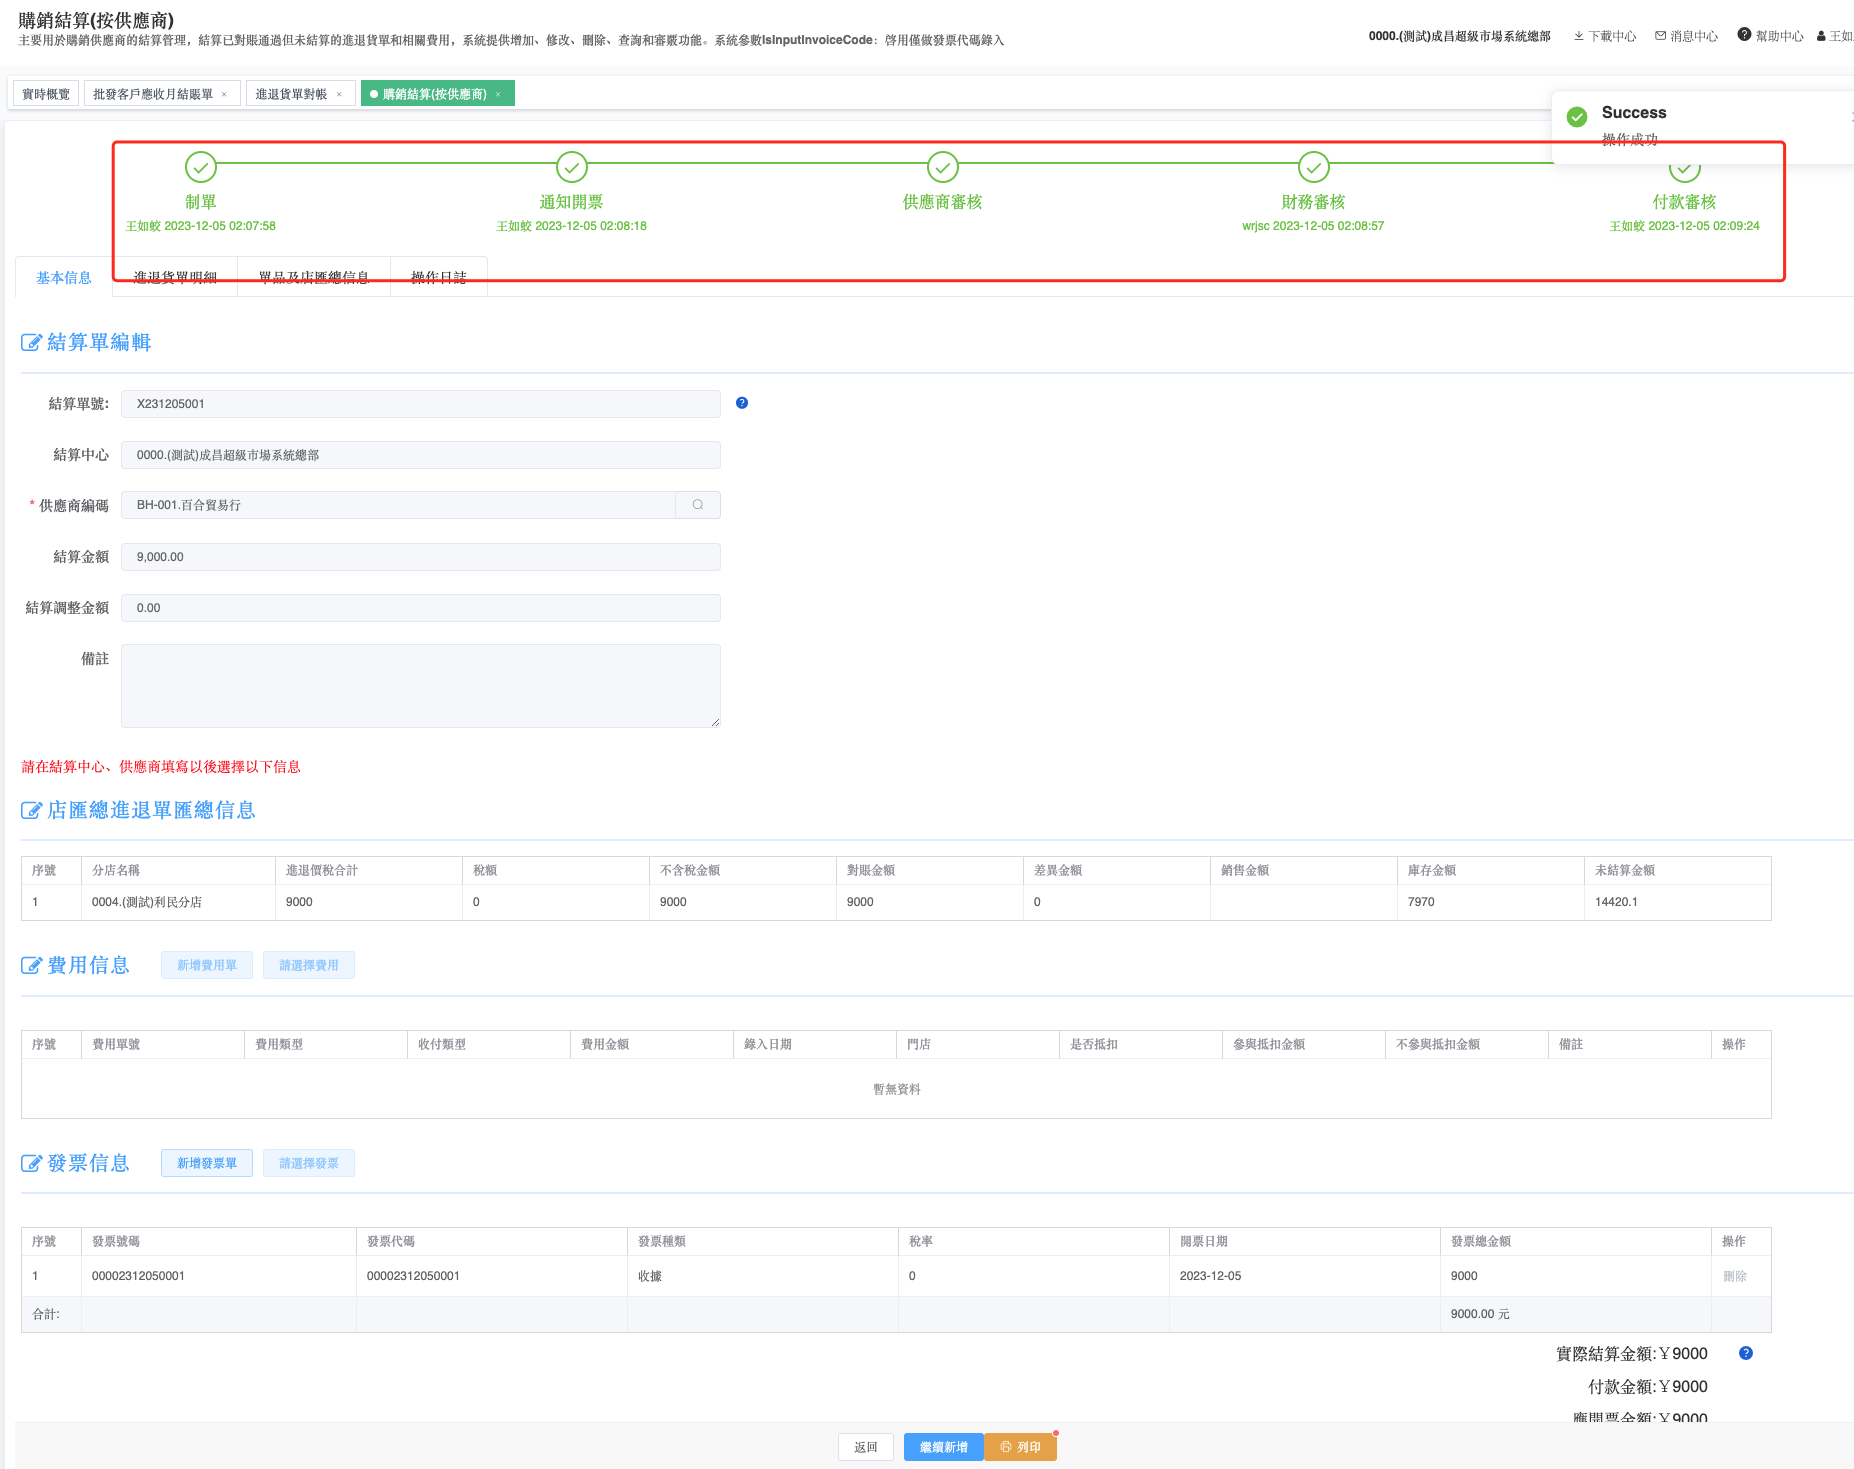This screenshot has width=1854, height=1469.
Task: Click help icon next to 實際結算金額
Action: [1746, 1353]
